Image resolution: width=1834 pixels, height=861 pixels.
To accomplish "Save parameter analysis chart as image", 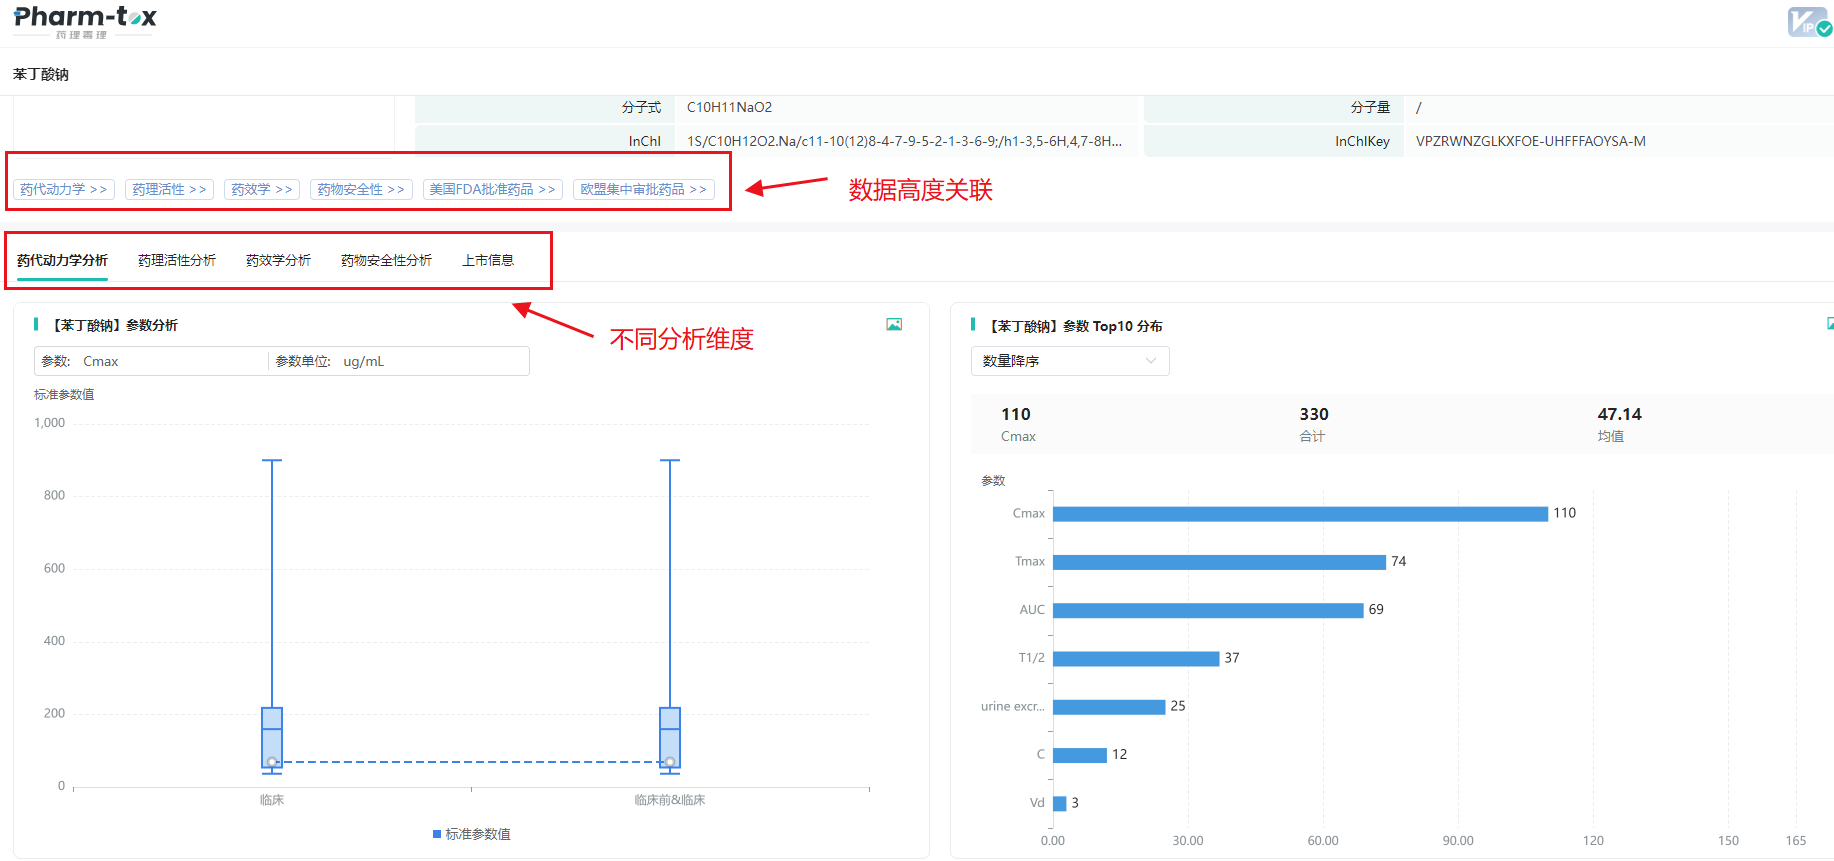I will coord(894,324).
